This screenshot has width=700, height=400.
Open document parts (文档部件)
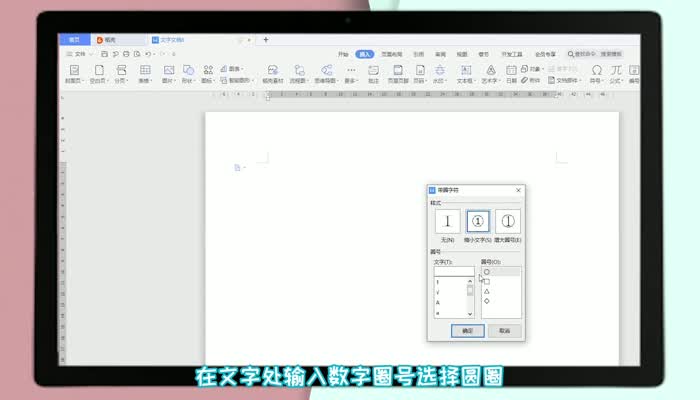point(564,80)
